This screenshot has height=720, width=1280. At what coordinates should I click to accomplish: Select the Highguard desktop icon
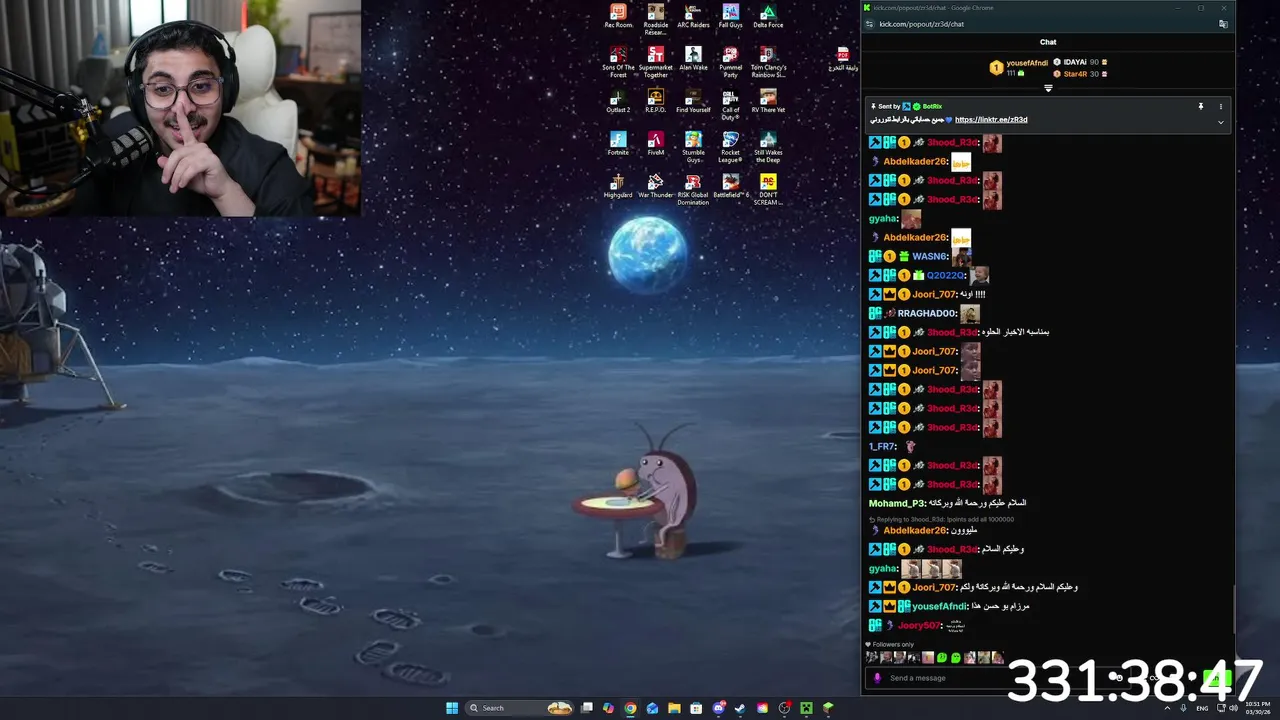click(x=618, y=185)
